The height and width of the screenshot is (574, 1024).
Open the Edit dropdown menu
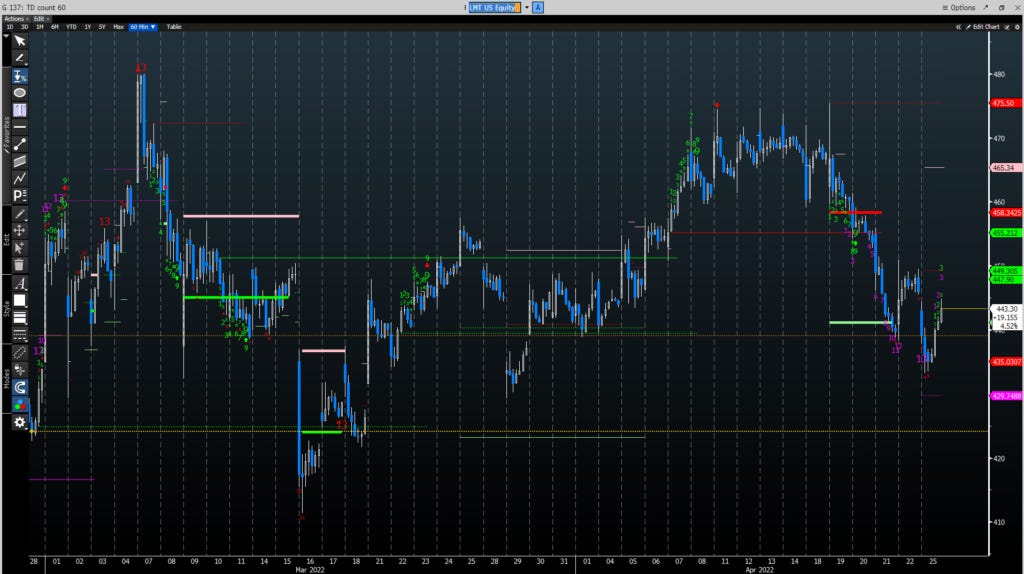pos(41,19)
